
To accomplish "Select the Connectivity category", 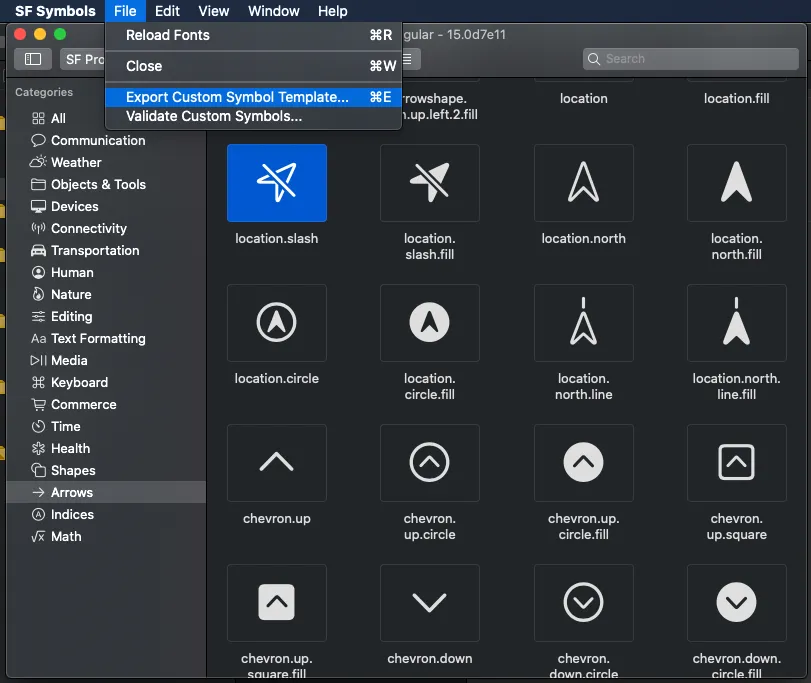I will click(x=106, y=229).
